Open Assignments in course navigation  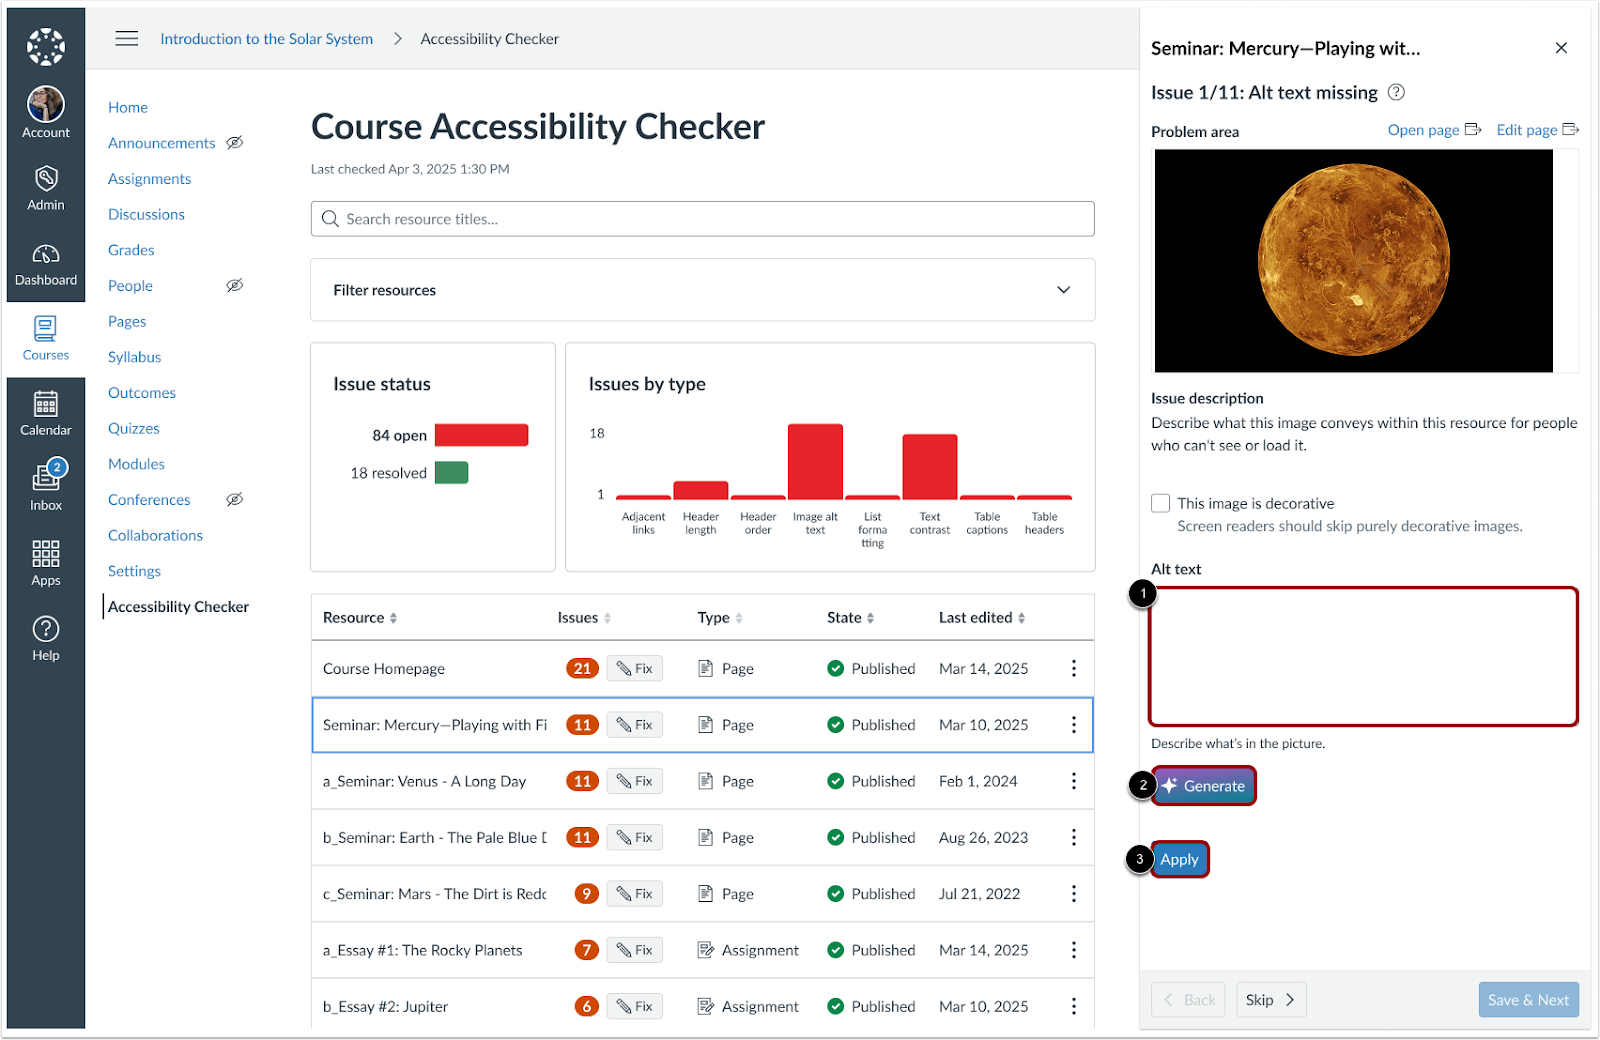150,179
